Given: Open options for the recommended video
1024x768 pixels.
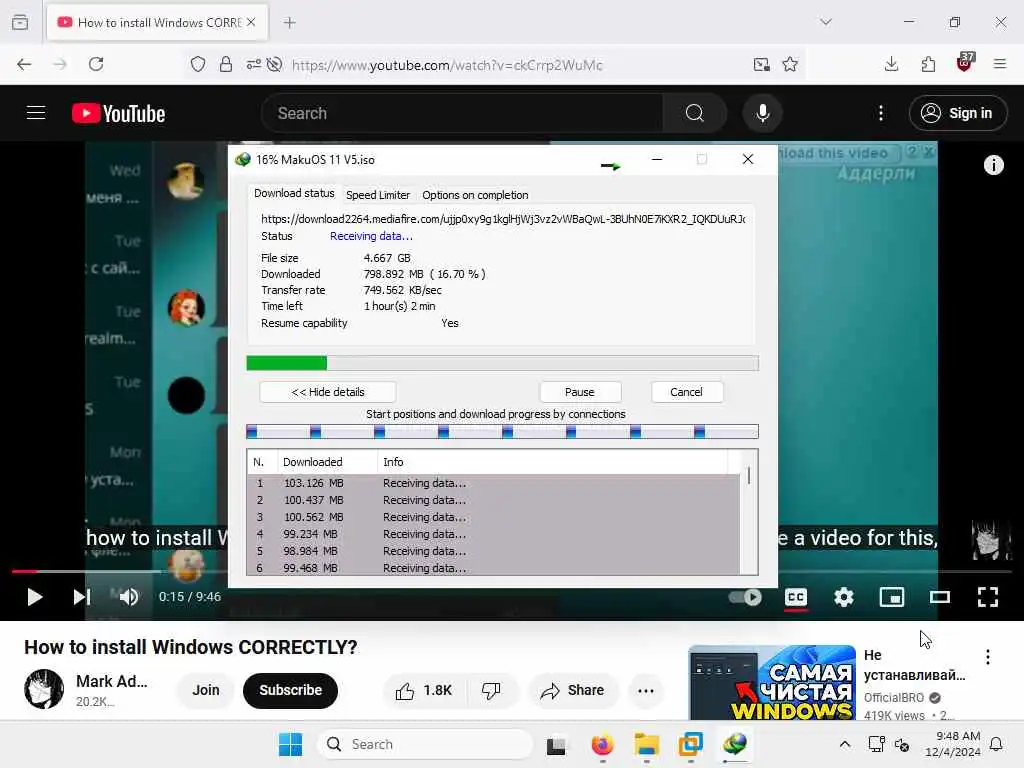Looking at the screenshot, I should (x=987, y=657).
